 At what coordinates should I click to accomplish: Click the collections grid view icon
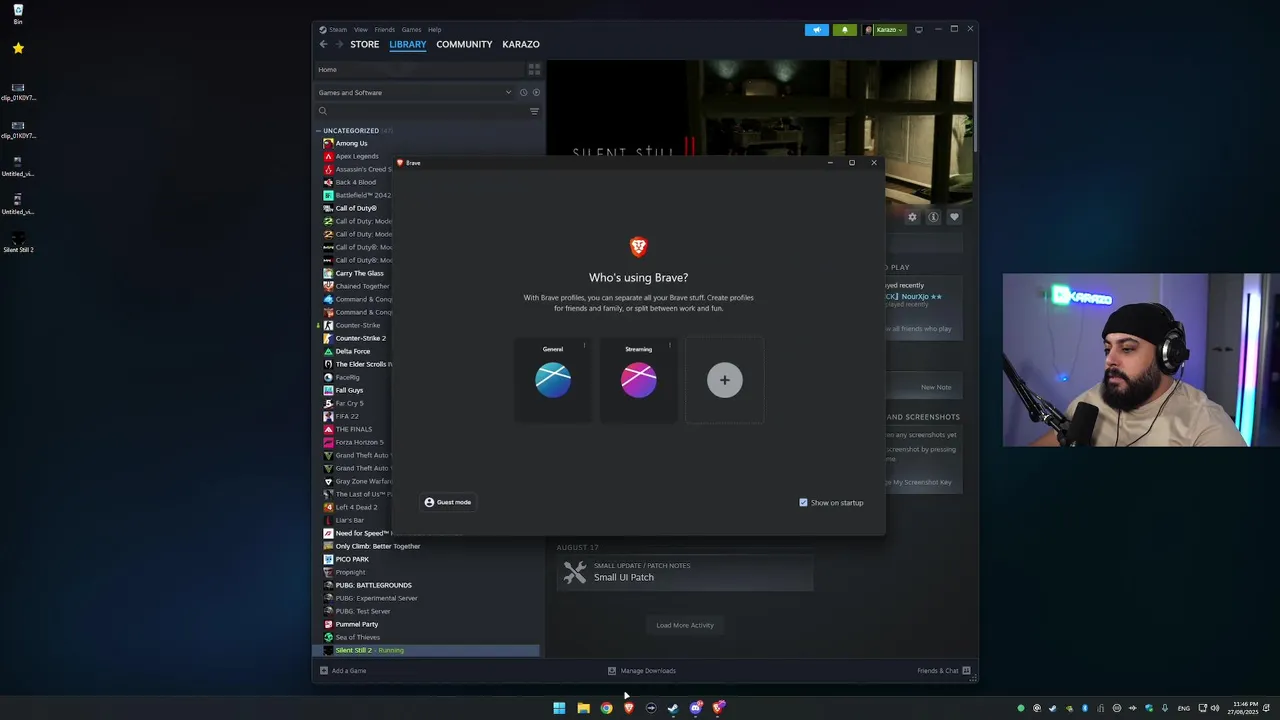(x=534, y=69)
